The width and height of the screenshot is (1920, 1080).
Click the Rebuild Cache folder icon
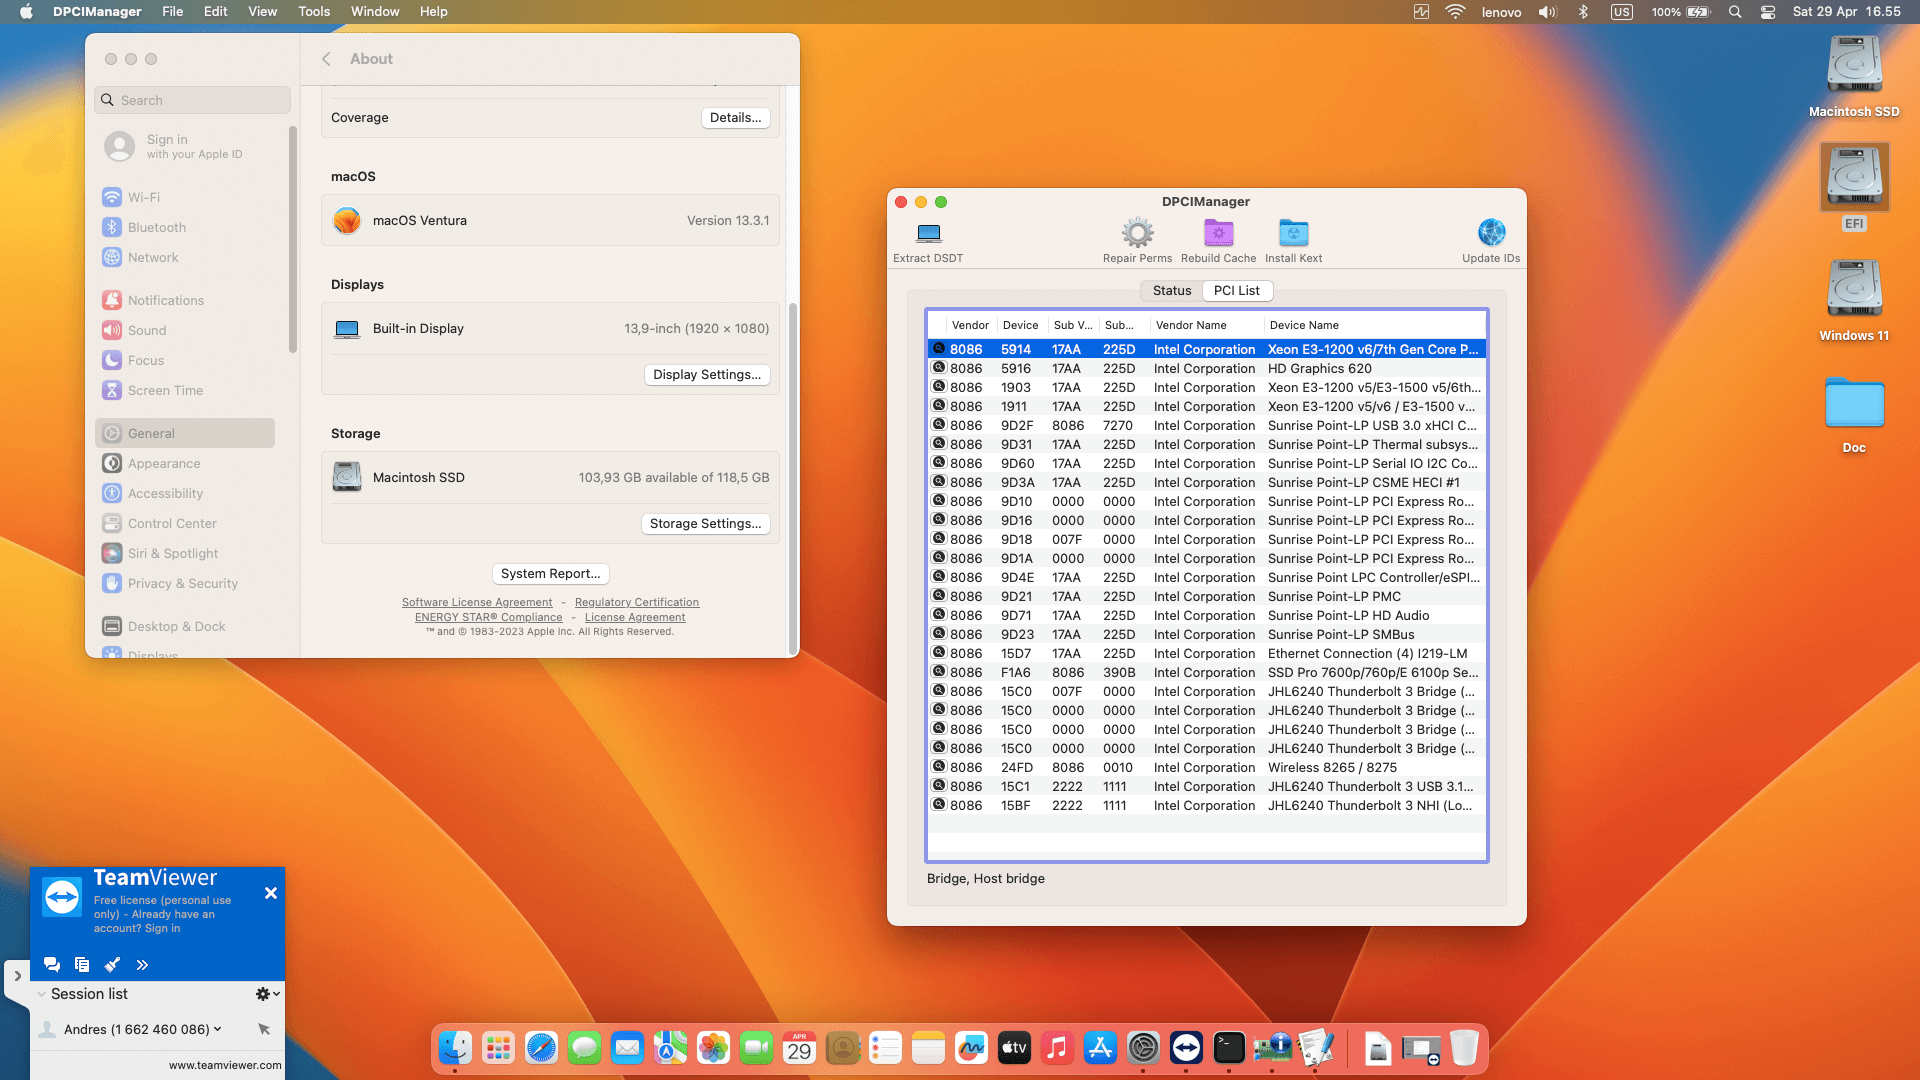click(x=1218, y=233)
